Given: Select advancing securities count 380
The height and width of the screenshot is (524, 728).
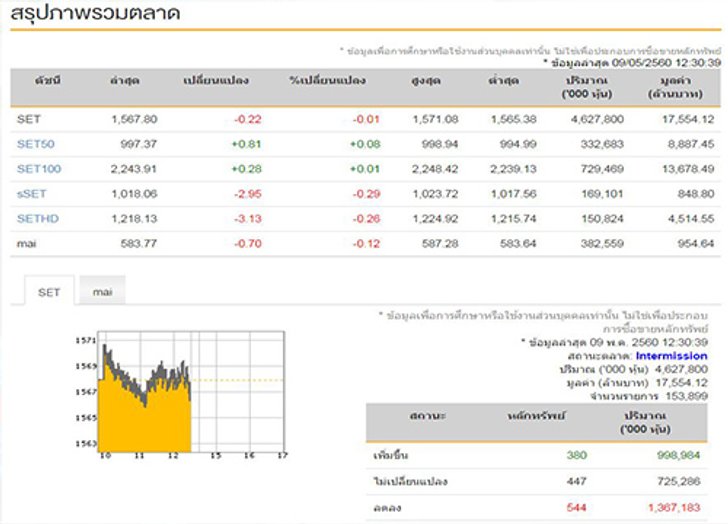Looking at the screenshot, I should click(x=577, y=455).
